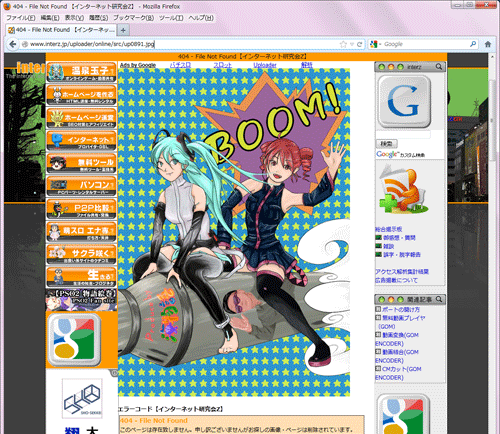Image resolution: width=500 pixels, height=434 pixels.
Task: Open the Home page icon
Action: (488, 44)
